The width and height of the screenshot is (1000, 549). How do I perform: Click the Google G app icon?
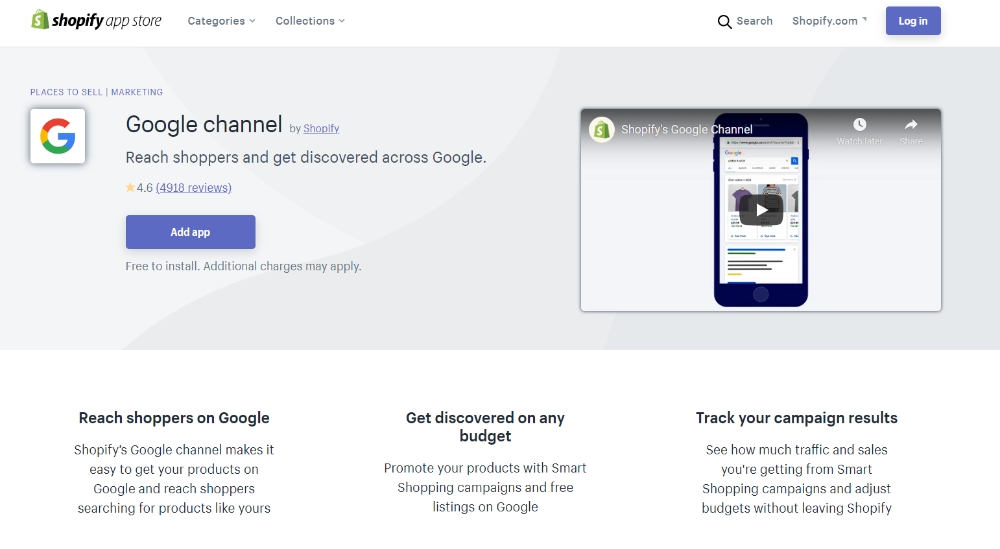[58, 137]
